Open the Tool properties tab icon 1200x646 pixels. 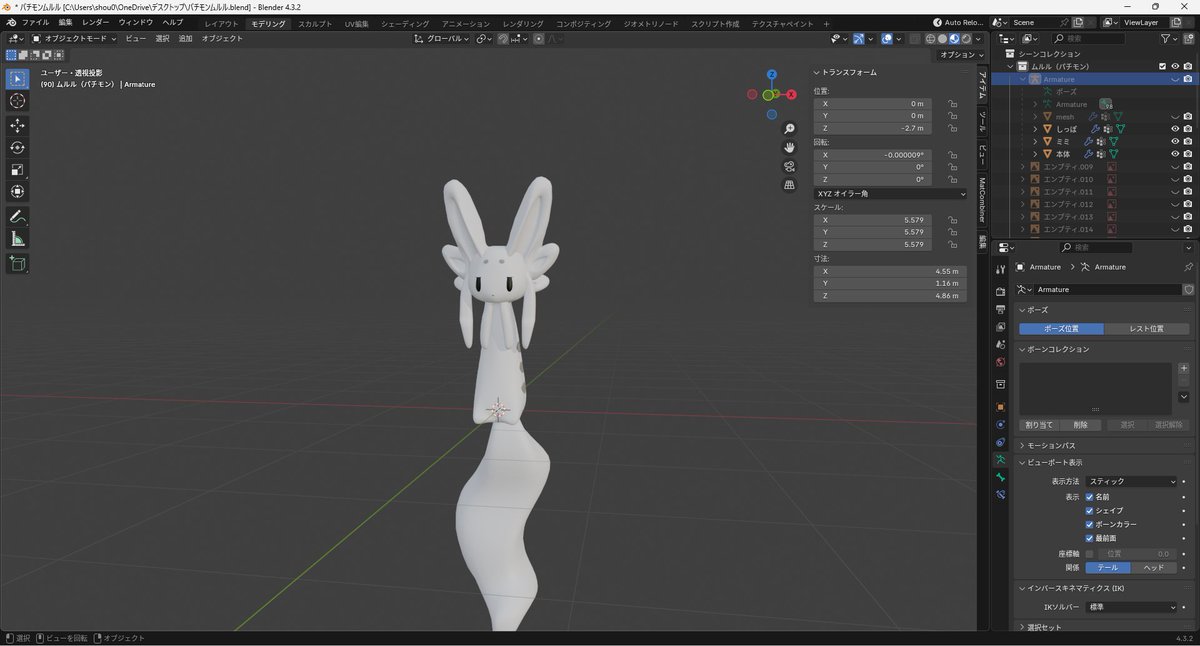coord(1000,269)
